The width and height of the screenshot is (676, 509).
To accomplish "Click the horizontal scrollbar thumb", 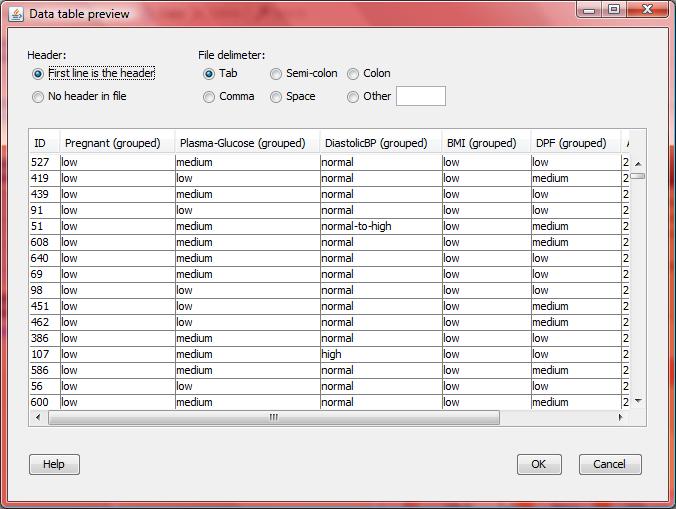I will tap(274, 417).
